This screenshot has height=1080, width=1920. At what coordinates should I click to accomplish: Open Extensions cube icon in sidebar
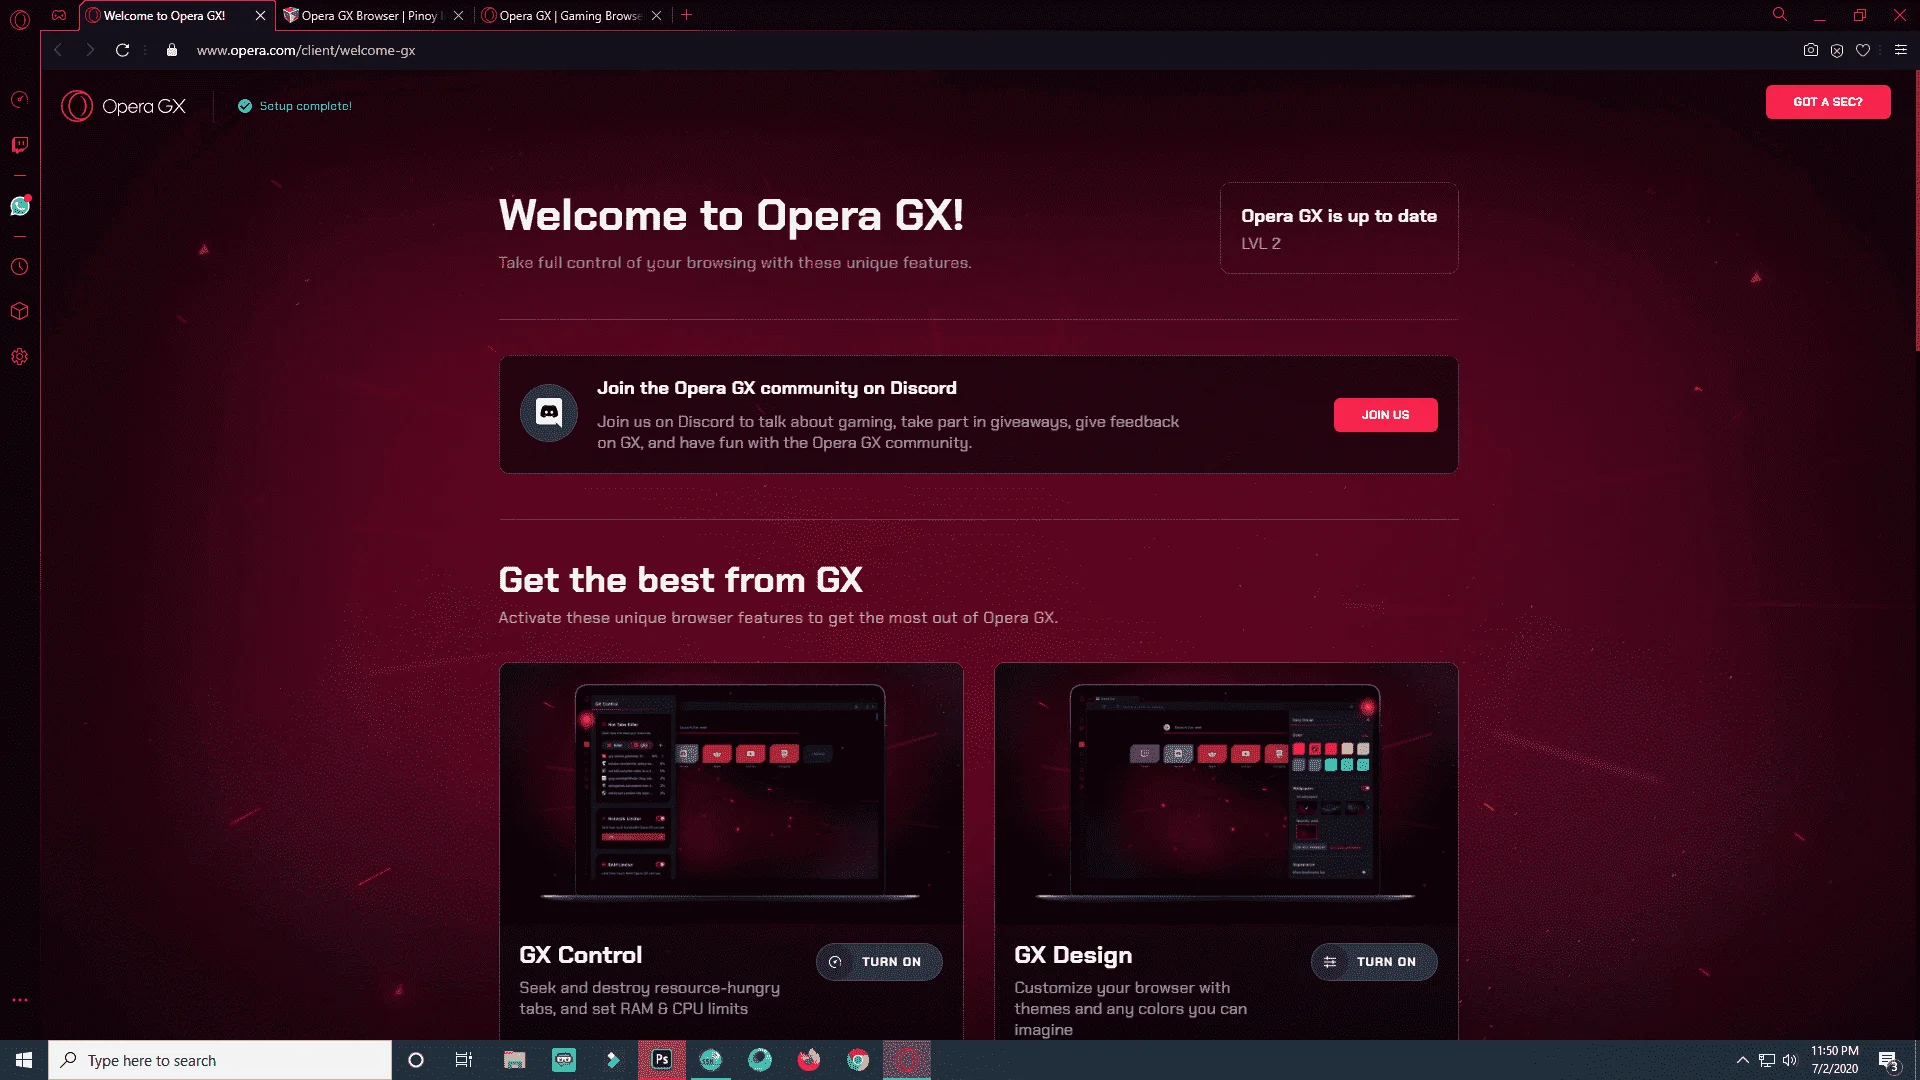(x=19, y=311)
